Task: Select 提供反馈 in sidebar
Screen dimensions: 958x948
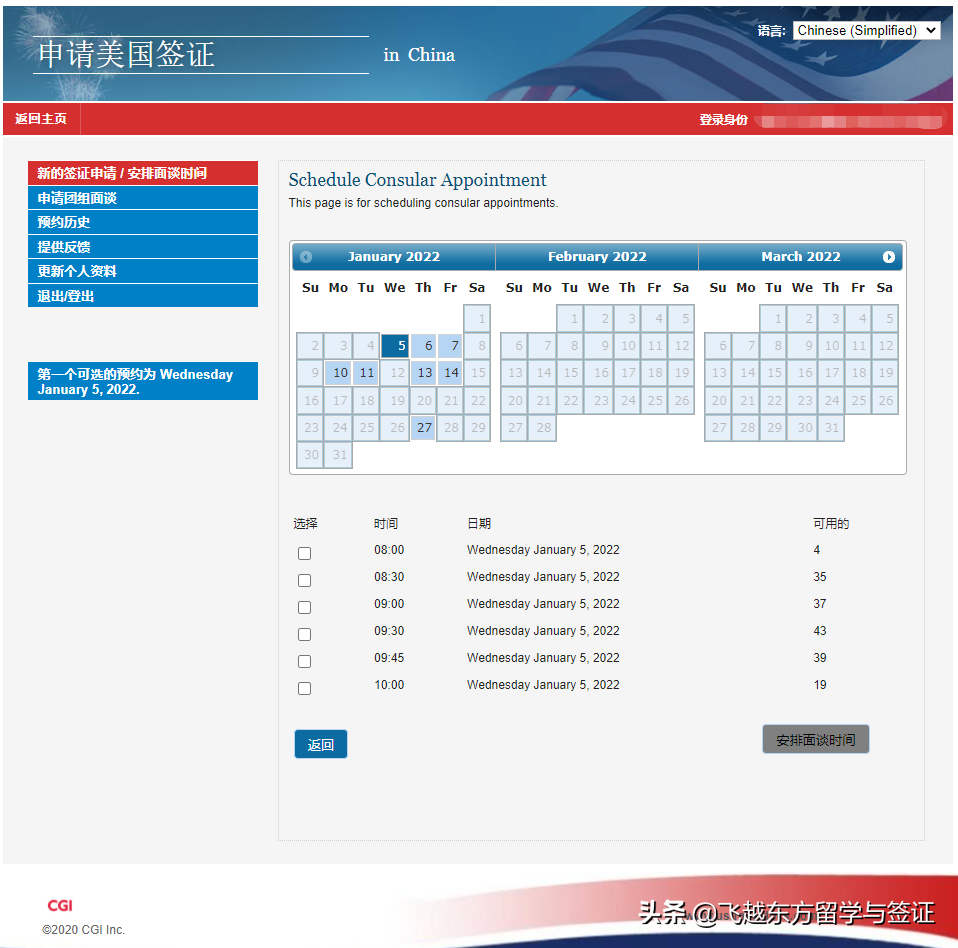Action: (143, 247)
